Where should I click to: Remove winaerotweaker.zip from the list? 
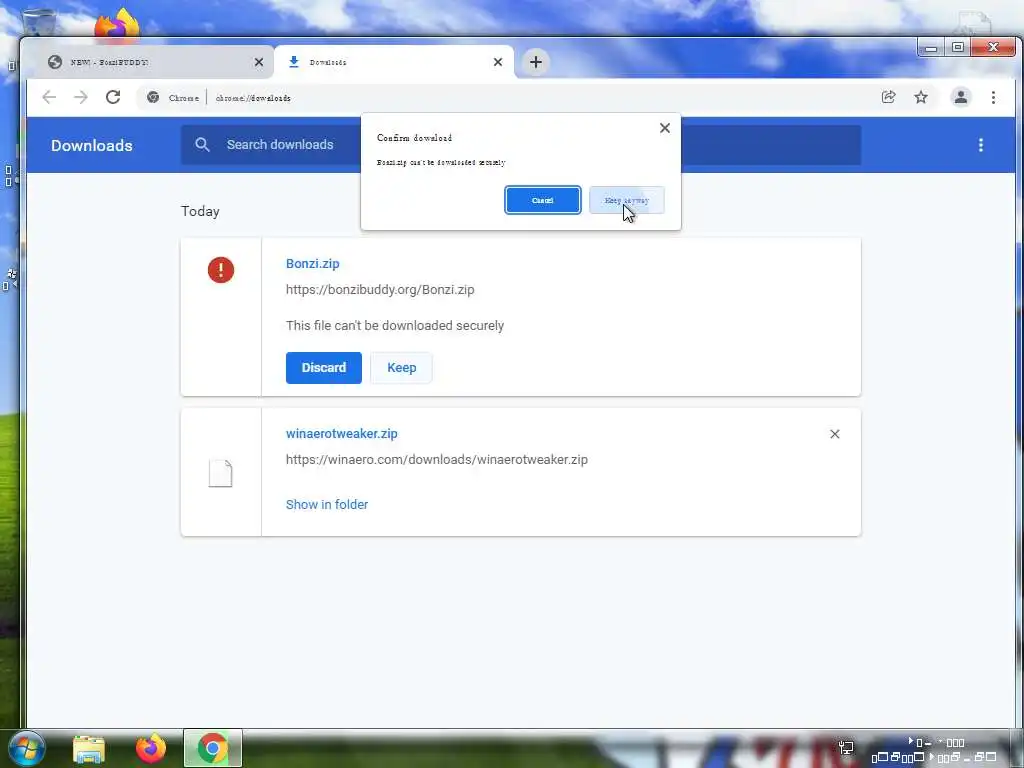click(x=834, y=434)
